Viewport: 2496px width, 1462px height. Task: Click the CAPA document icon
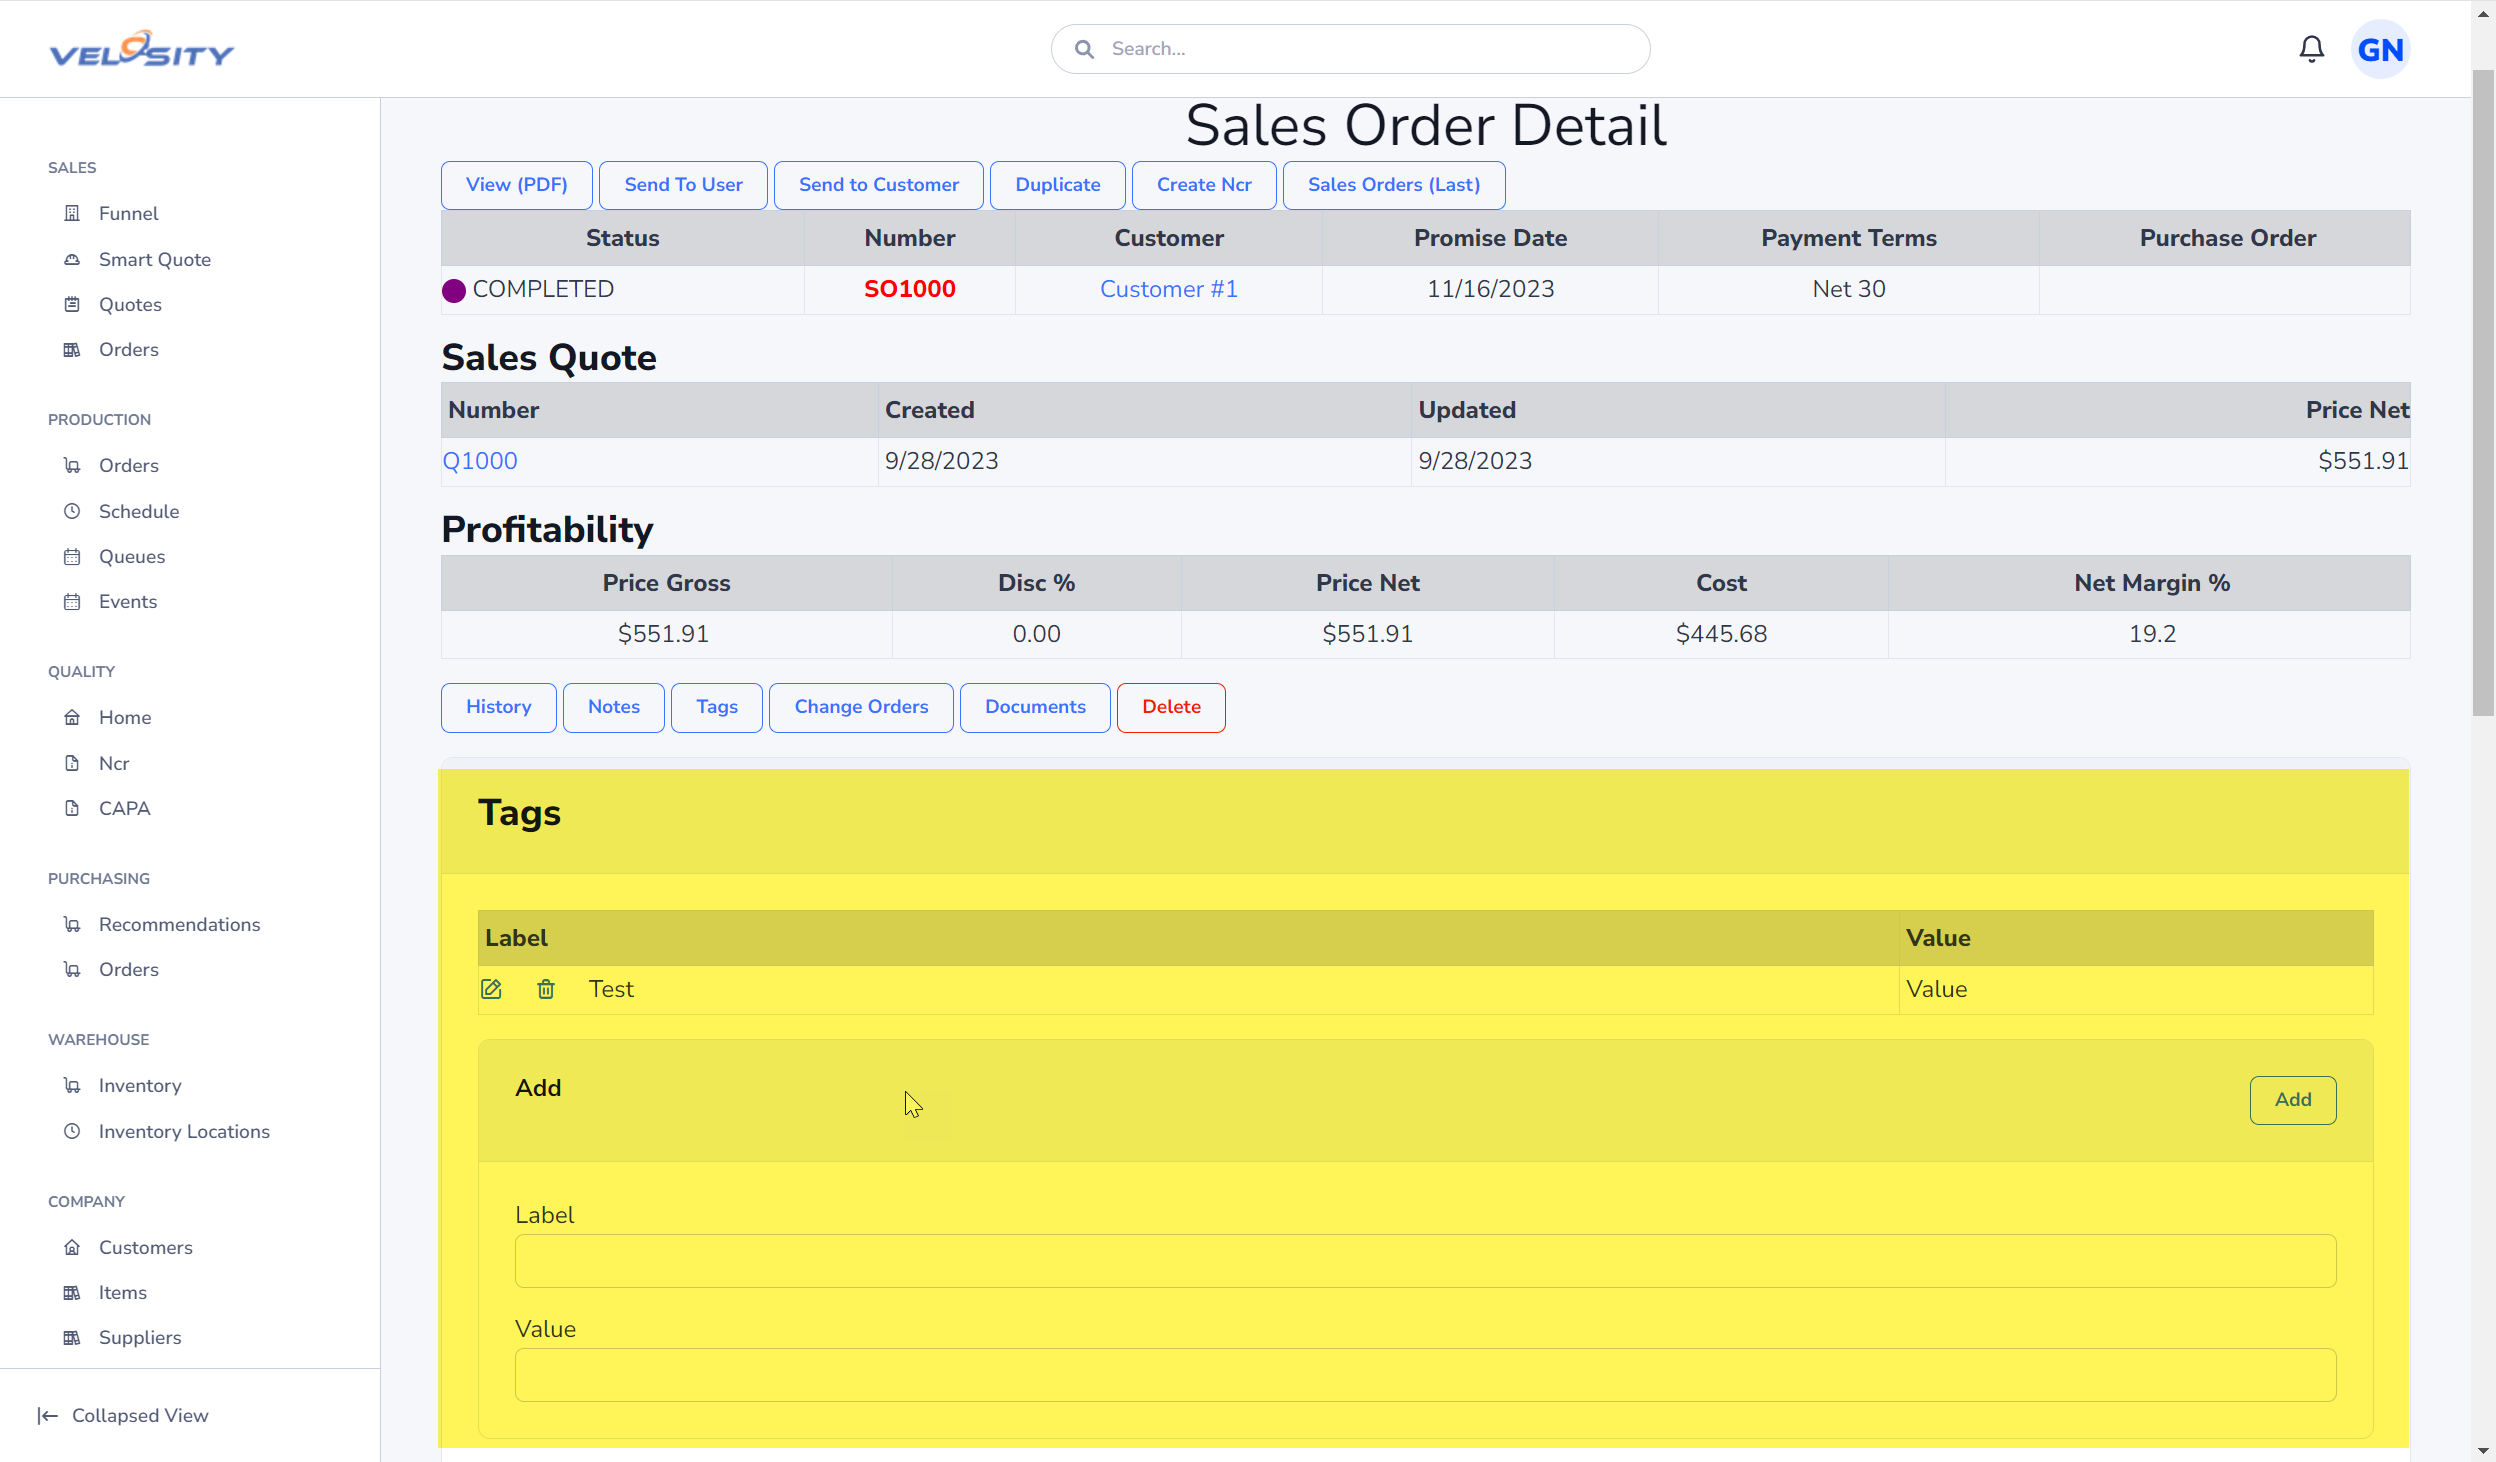point(72,808)
